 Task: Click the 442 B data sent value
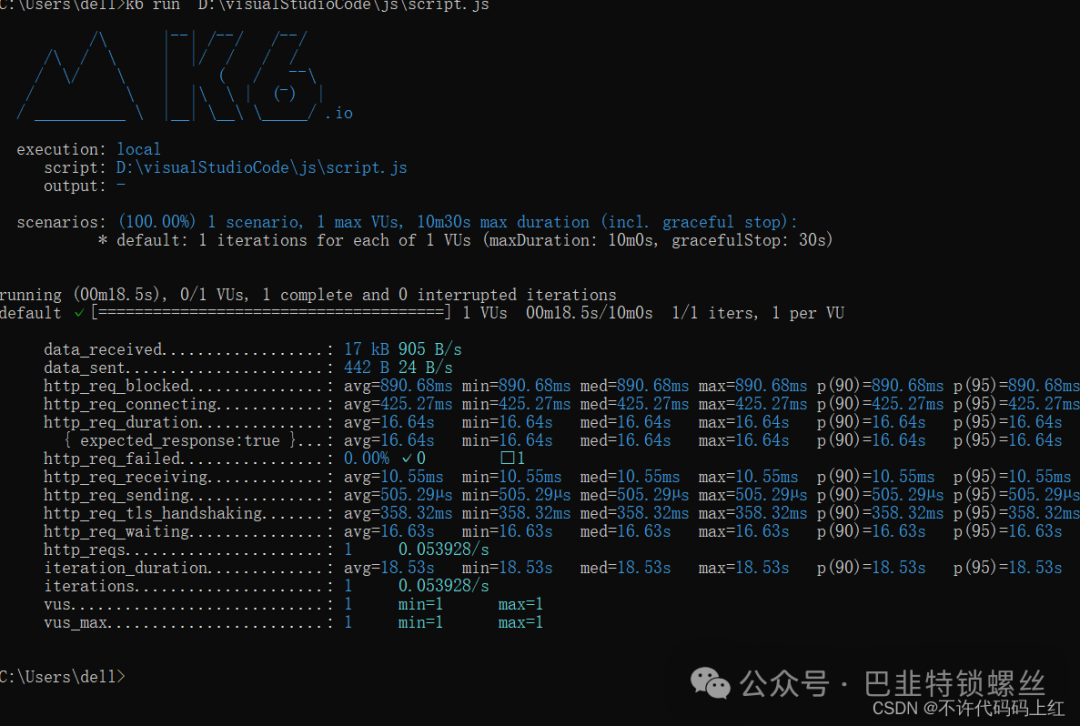tap(366, 368)
